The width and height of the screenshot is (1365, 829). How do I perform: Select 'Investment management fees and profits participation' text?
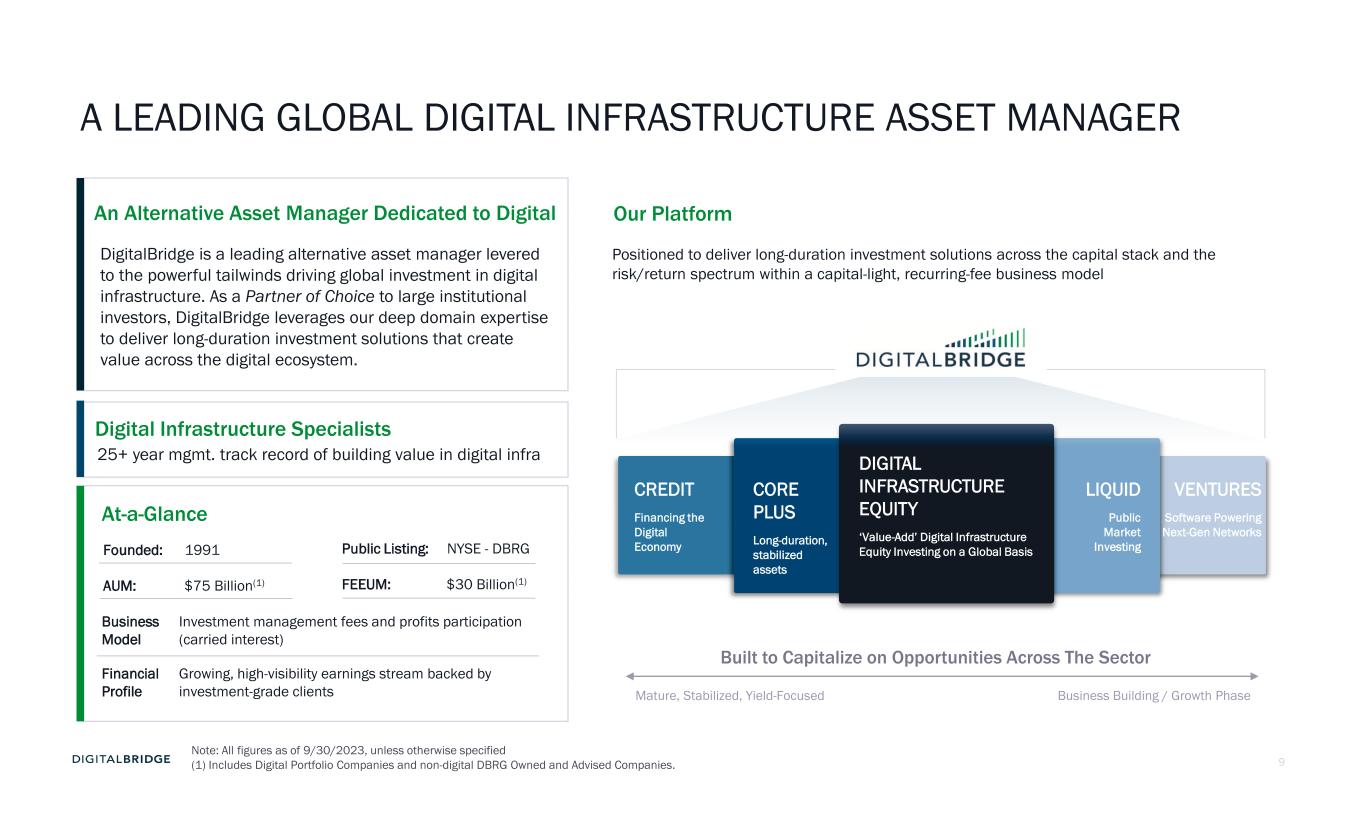point(350,631)
